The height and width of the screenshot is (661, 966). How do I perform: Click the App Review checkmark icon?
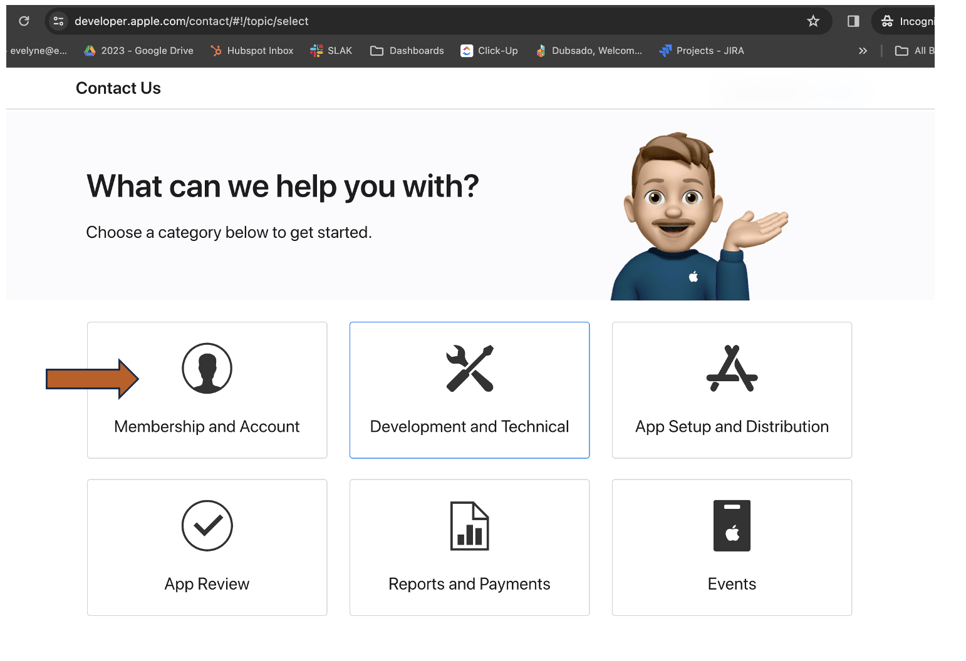(207, 526)
